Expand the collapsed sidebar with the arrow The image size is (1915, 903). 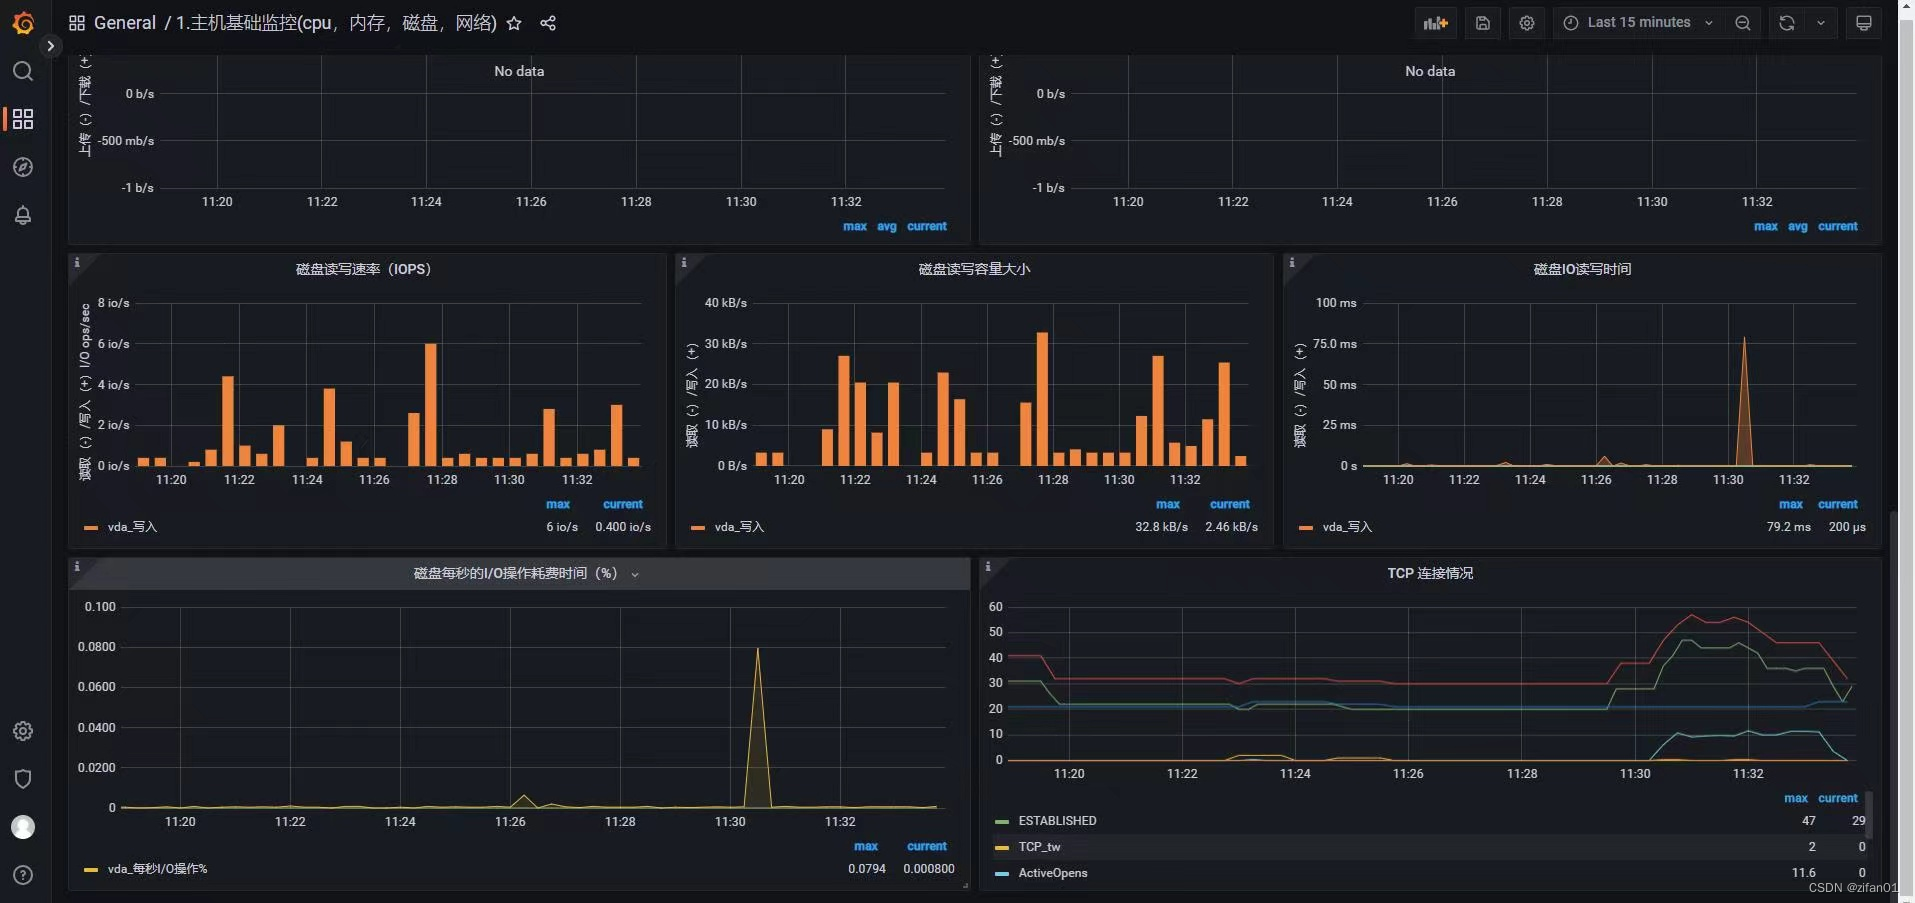pyautogui.click(x=50, y=45)
